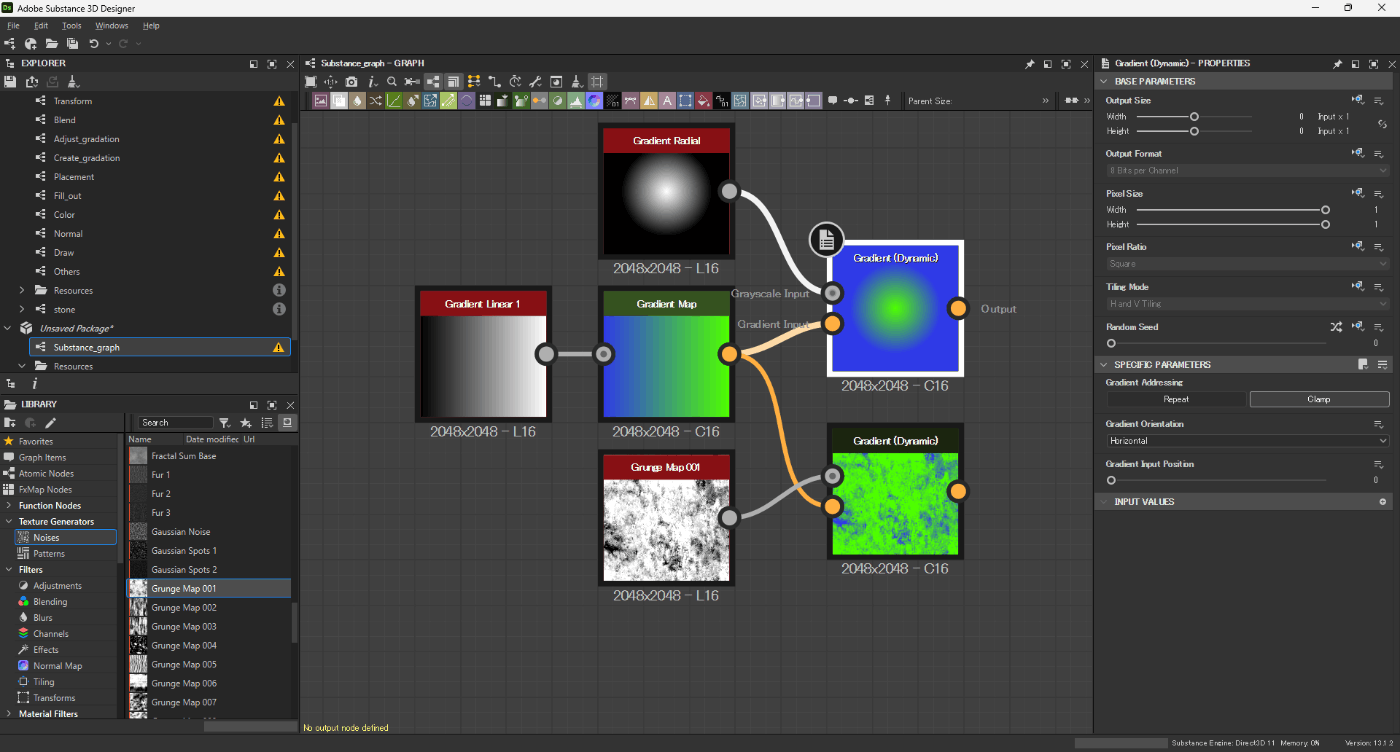
Task: Open the Help menu
Action: (151, 25)
